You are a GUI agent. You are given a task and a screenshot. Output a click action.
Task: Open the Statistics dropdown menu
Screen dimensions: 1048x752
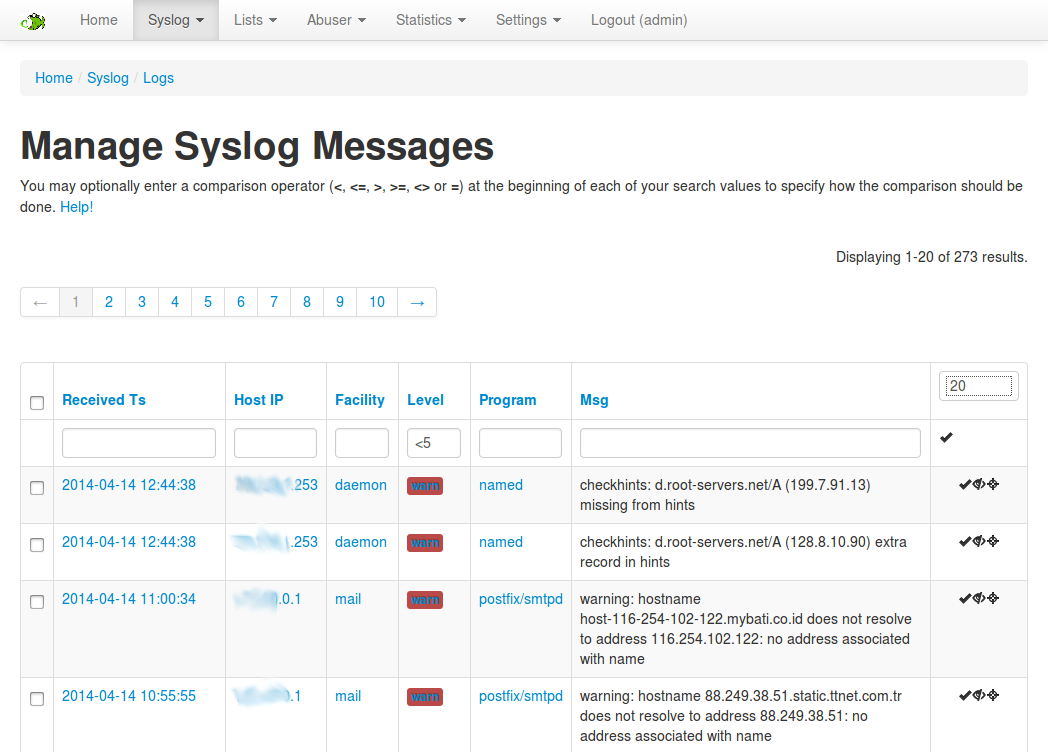tap(430, 20)
